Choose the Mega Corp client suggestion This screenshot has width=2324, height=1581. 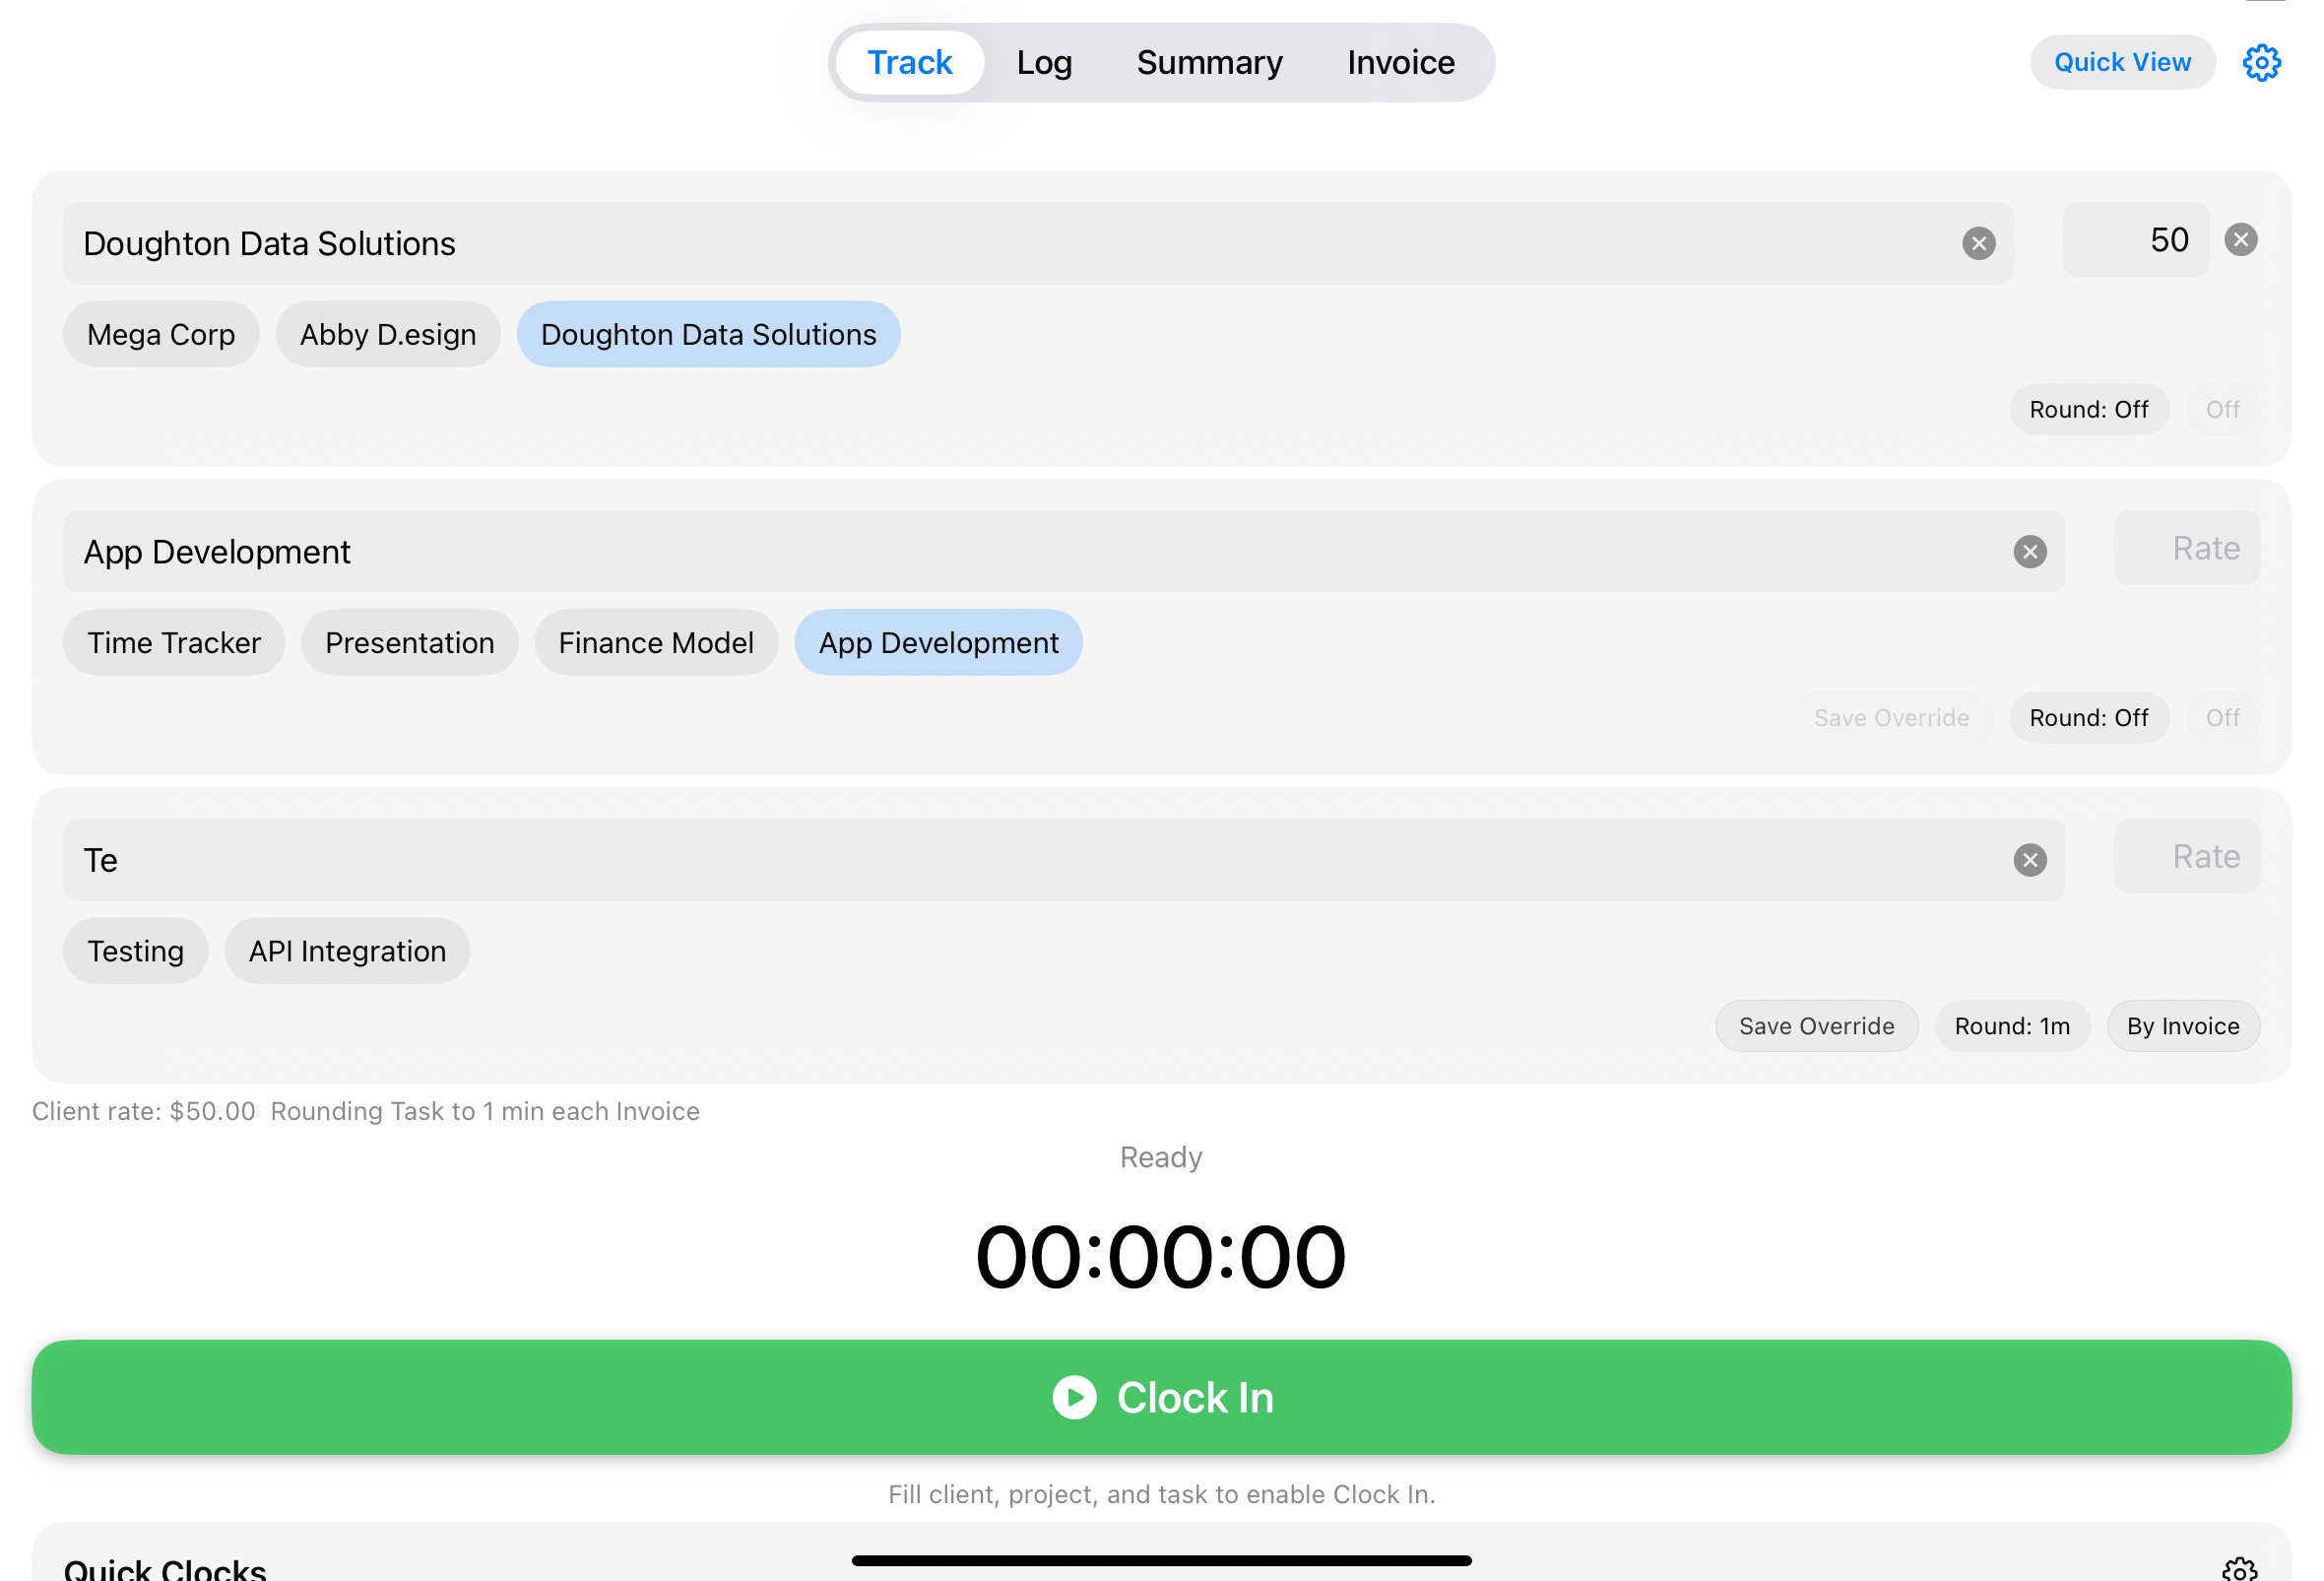[161, 334]
